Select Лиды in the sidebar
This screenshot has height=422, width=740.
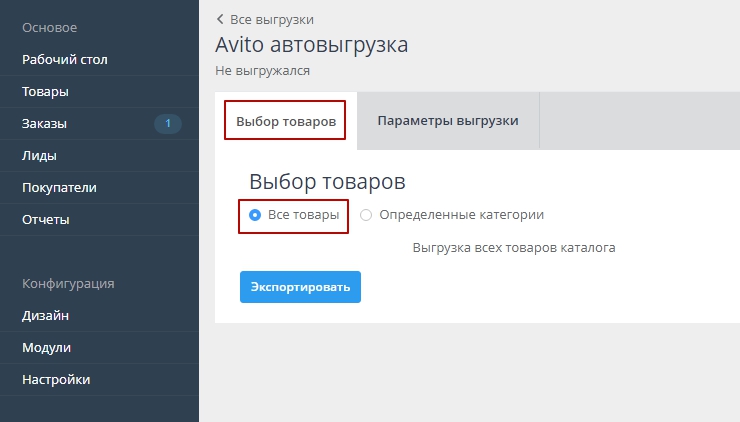(39, 156)
